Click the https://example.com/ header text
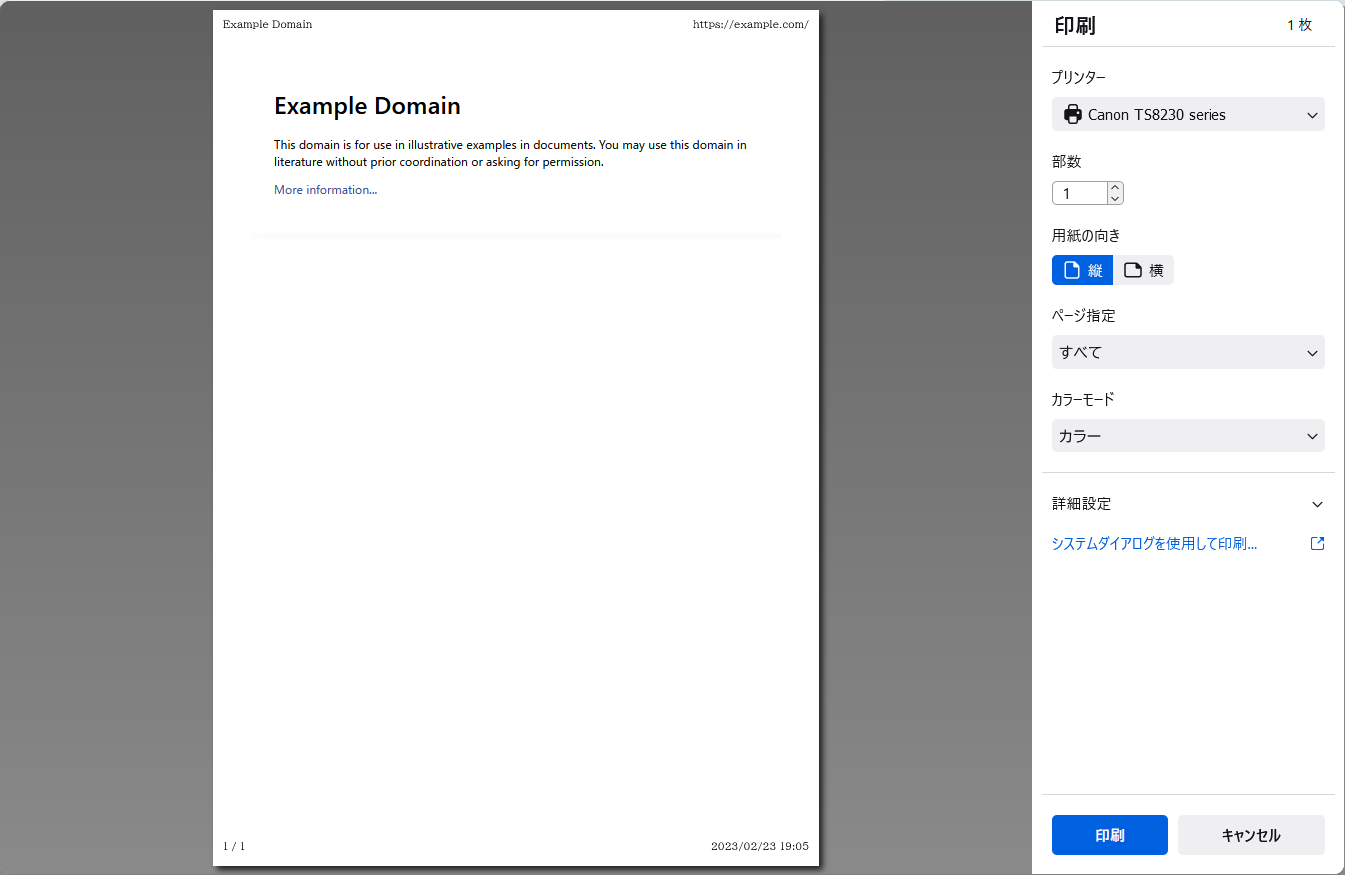 coord(751,24)
